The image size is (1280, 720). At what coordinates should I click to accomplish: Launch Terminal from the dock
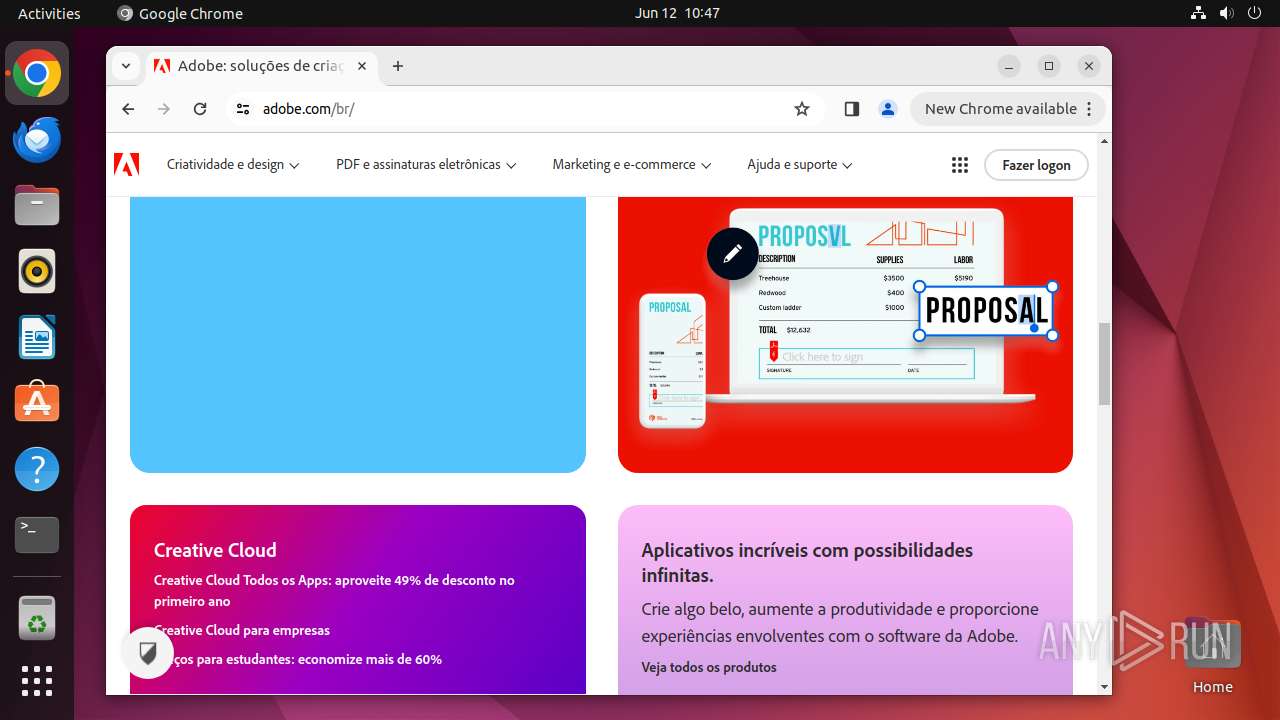pos(37,535)
